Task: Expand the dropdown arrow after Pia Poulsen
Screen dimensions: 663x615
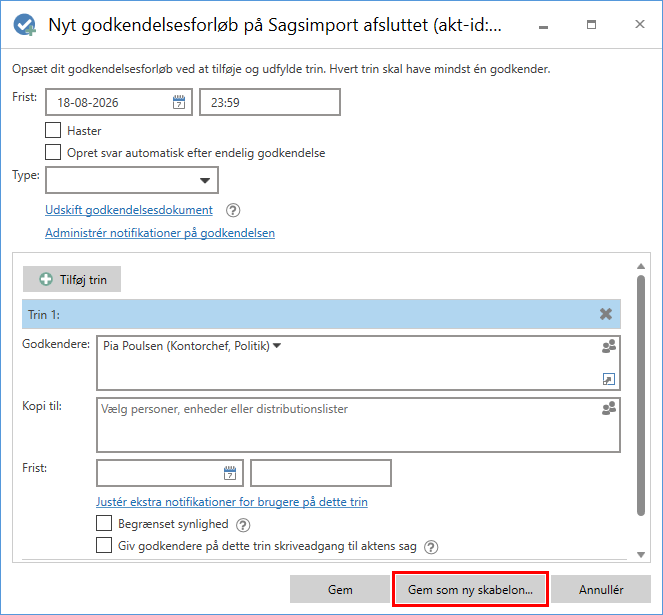Action: click(277, 346)
